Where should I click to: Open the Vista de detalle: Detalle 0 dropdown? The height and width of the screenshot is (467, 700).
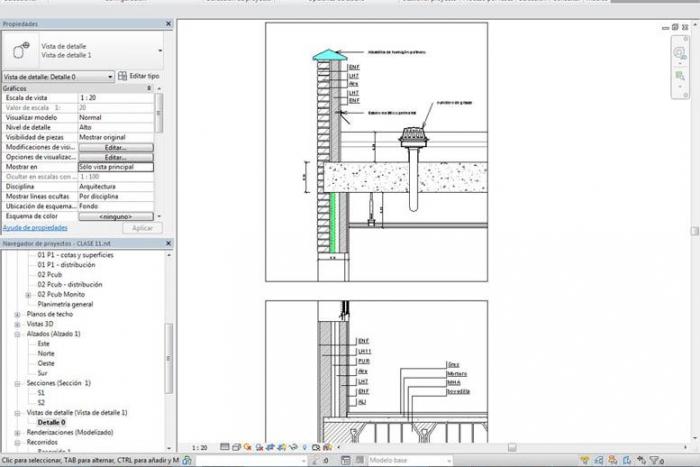(109, 76)
